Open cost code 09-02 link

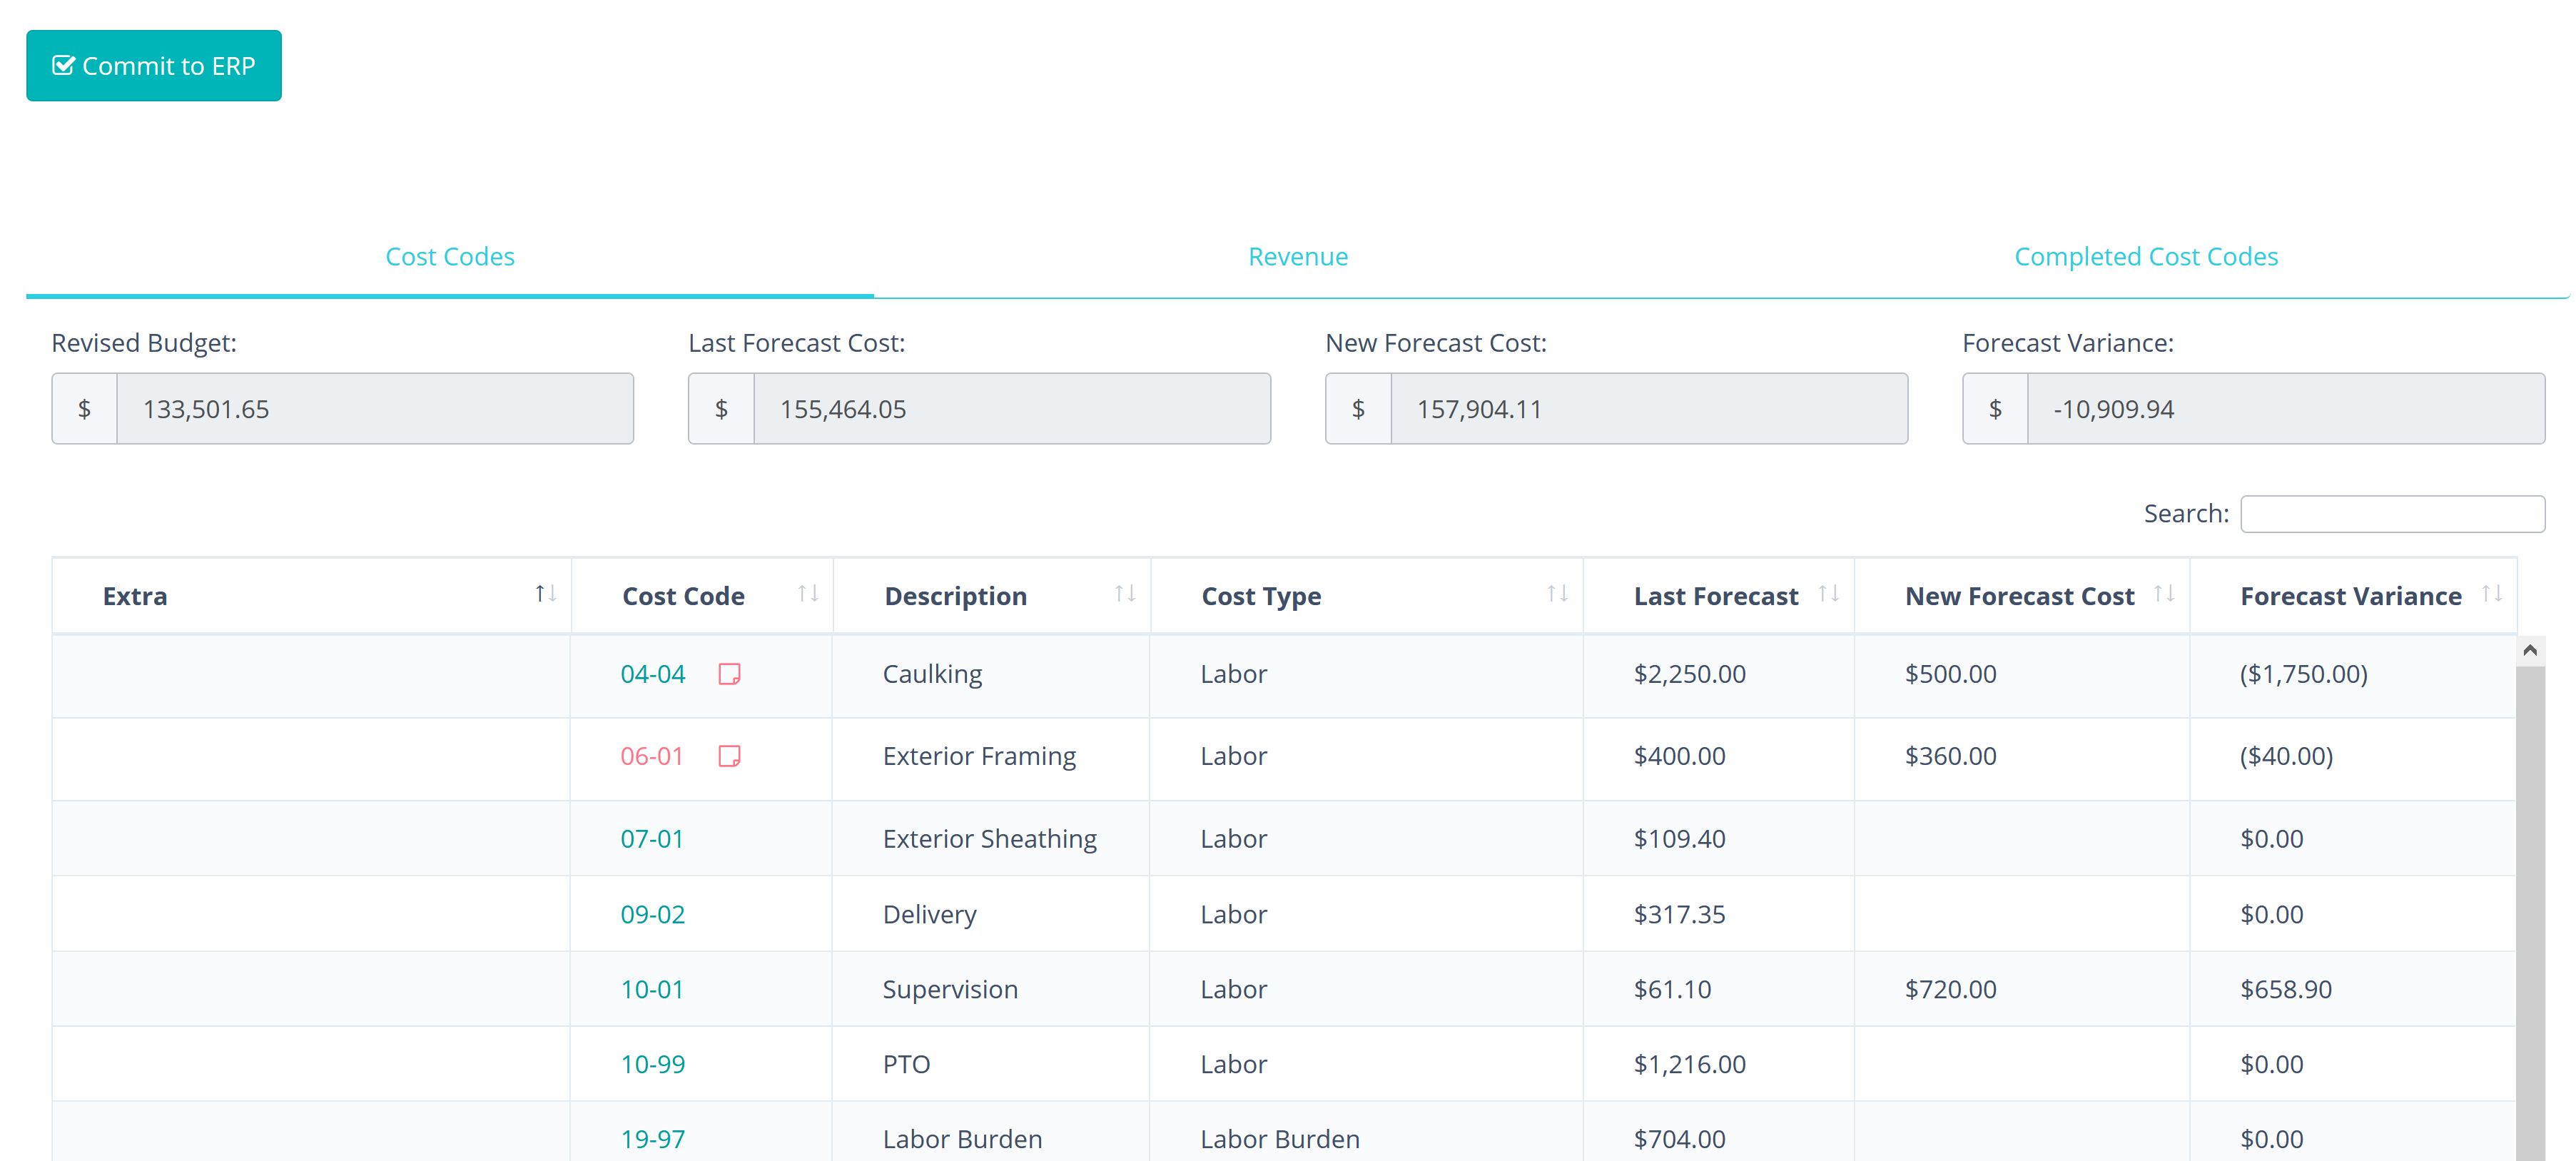point(653,914)
